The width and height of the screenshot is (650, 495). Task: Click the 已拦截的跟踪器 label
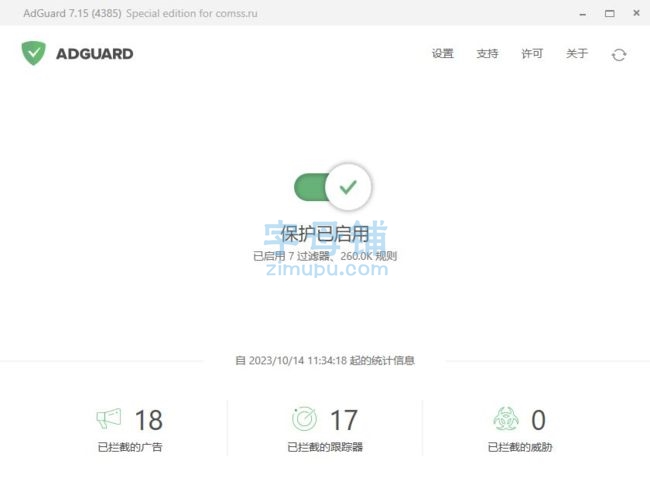click(x=325, y=447)
